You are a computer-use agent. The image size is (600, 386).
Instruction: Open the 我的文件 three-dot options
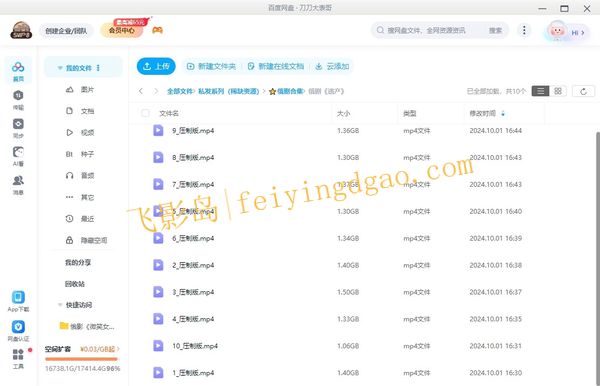click(98, 68)
